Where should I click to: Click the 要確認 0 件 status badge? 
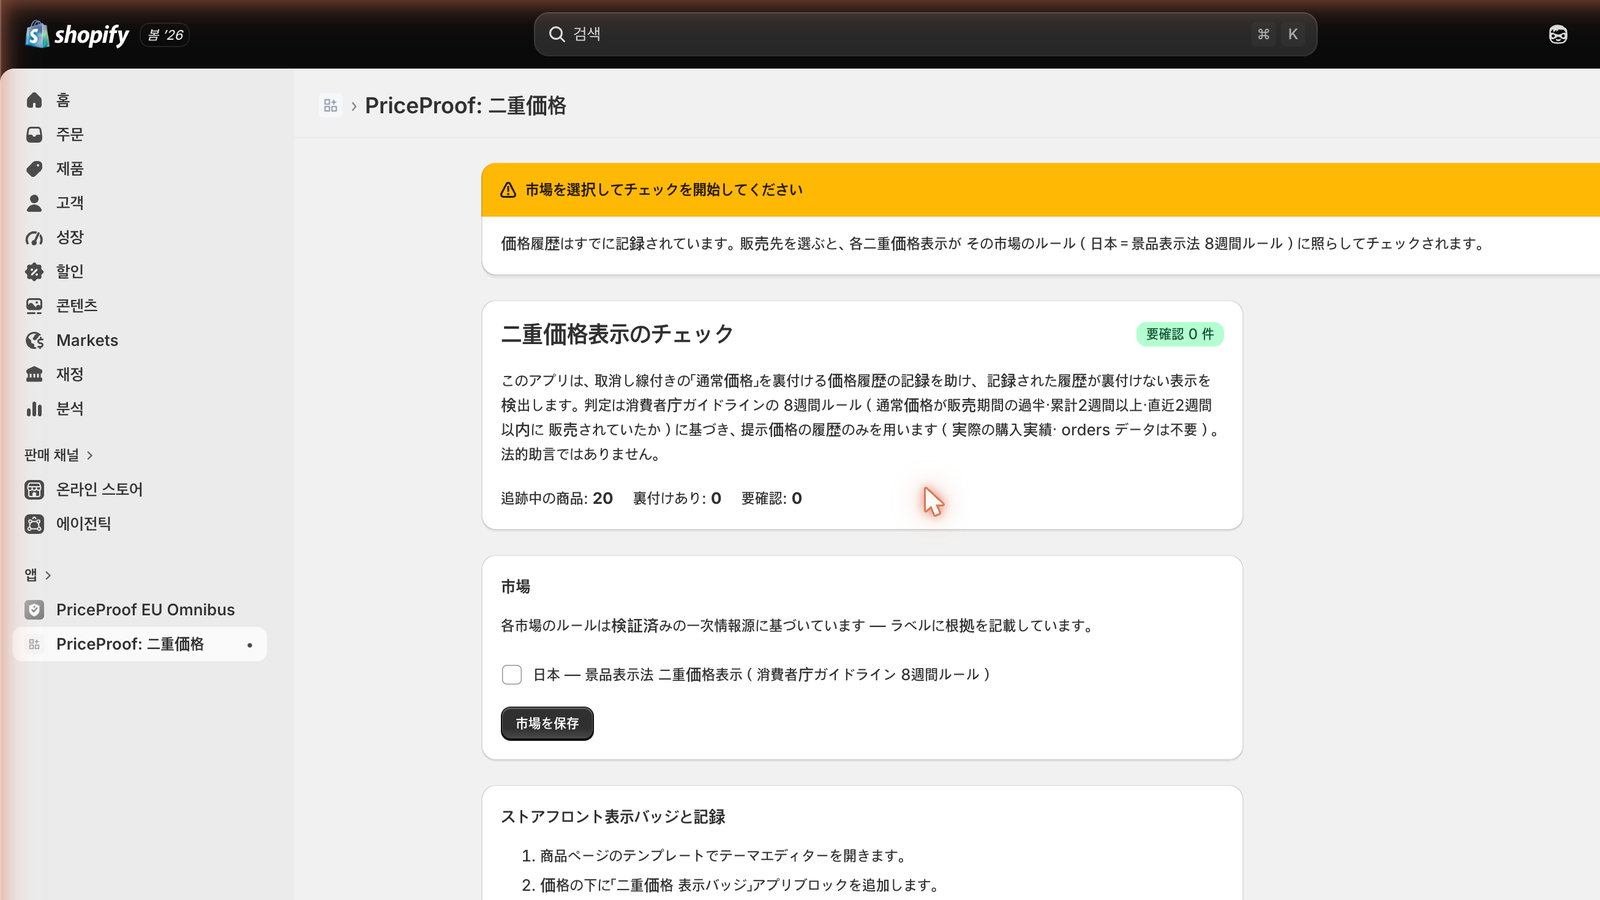point(1180,334)
